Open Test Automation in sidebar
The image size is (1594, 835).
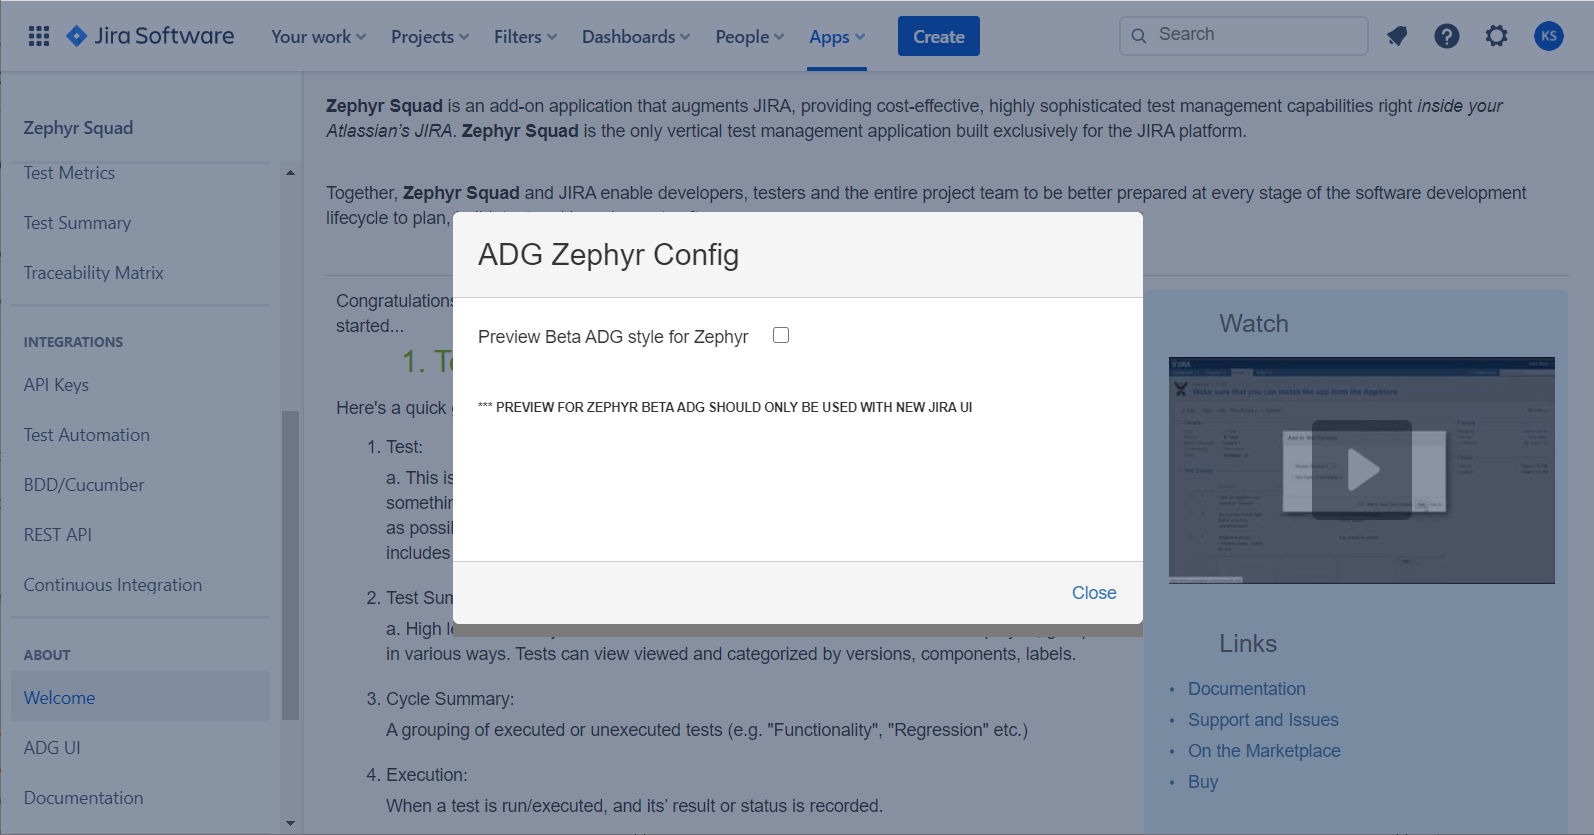[87, 435]
